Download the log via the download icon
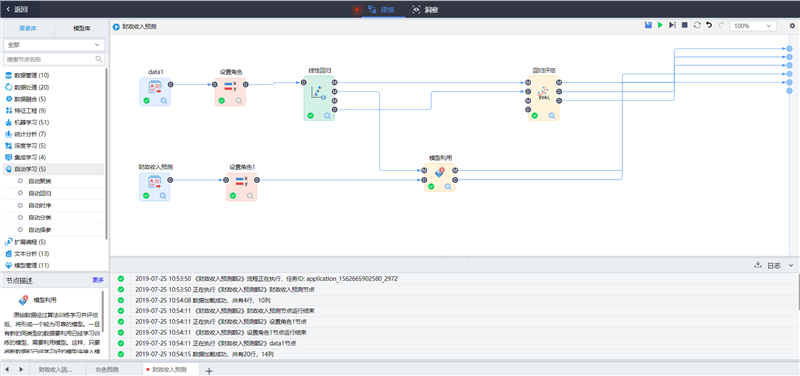800x376 pixels. [758, 265]
